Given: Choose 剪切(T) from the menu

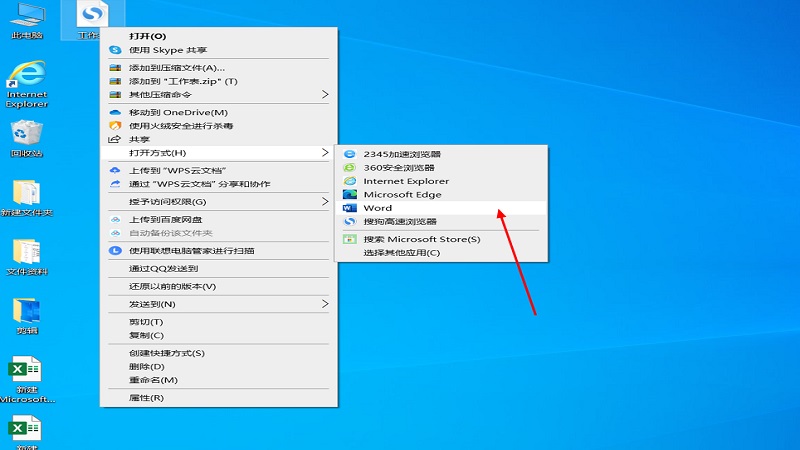Looking at the screenshot, I should click(x=218, y=322).
